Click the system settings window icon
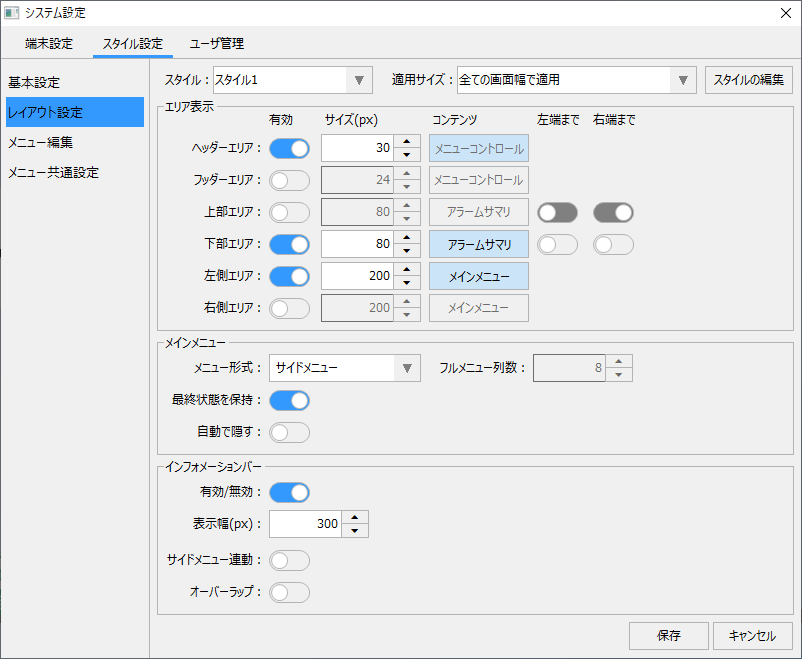802x659 pixels. click(12, 13)
